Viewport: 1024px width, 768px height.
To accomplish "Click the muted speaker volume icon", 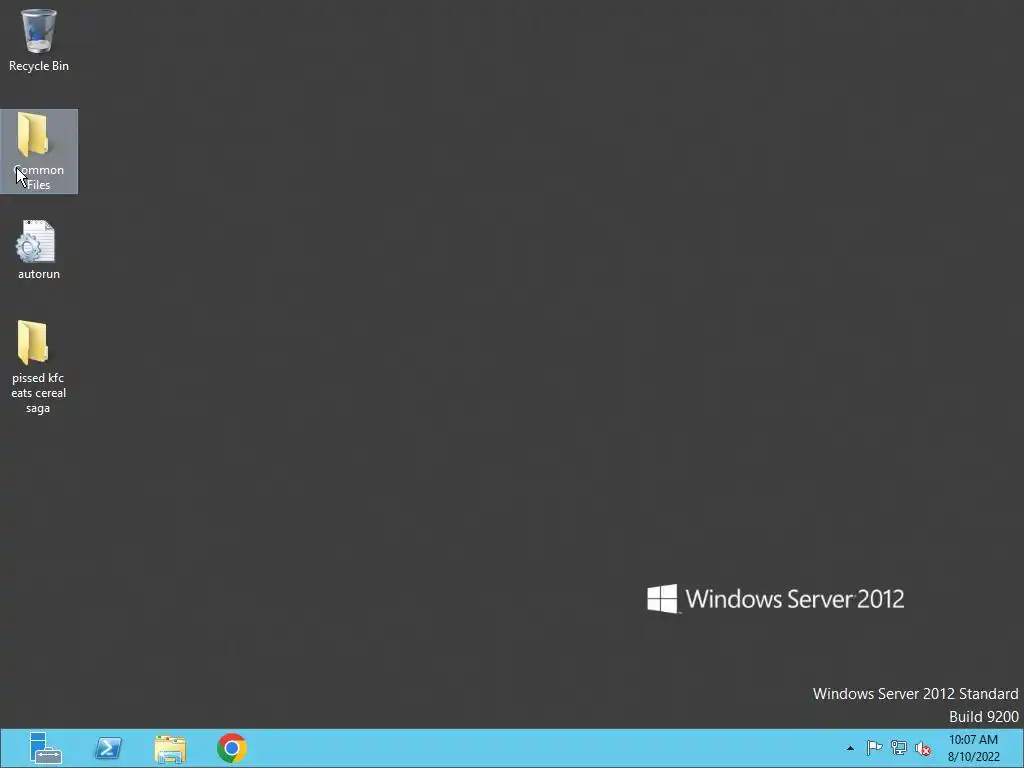I will pyautogui.click(x=923, y=748).
